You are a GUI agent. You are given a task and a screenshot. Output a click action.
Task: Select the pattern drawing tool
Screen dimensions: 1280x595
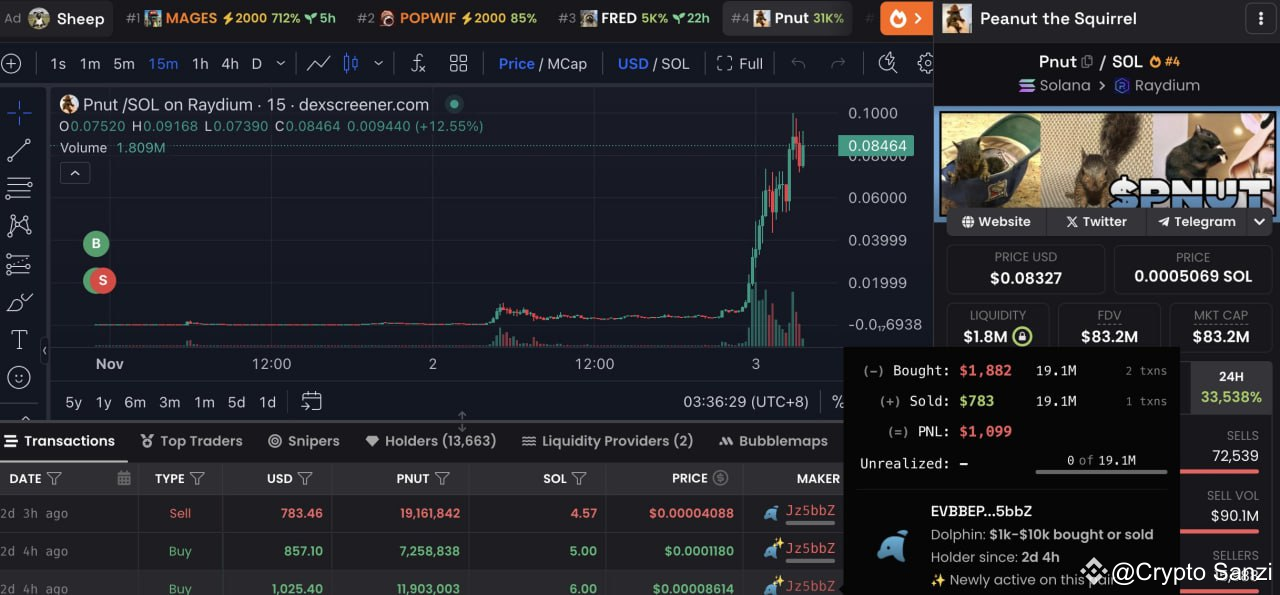19,226
